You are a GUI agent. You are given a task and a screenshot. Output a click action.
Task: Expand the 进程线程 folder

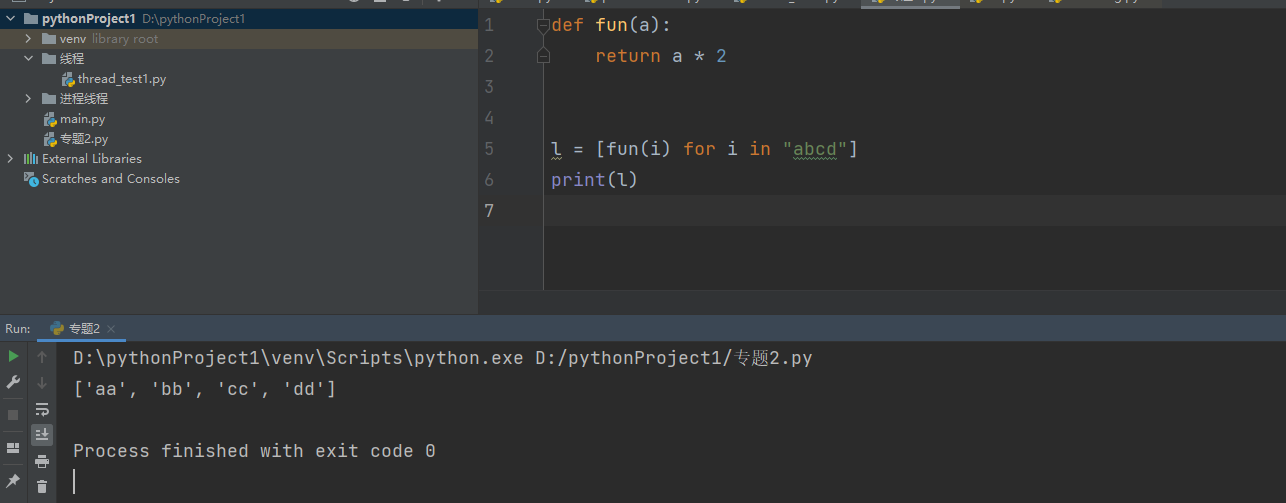coord(29,99)
